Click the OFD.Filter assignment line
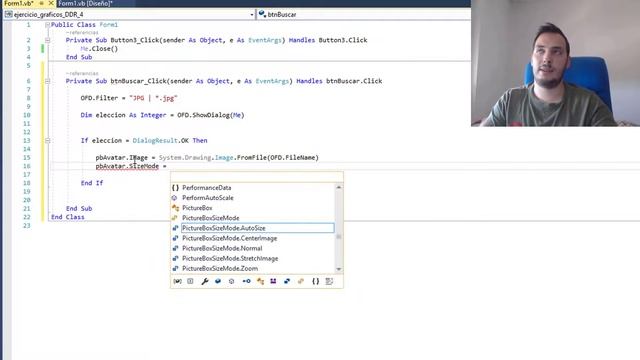The width and height of the screenshot is (640, 360). coord(129,98)
